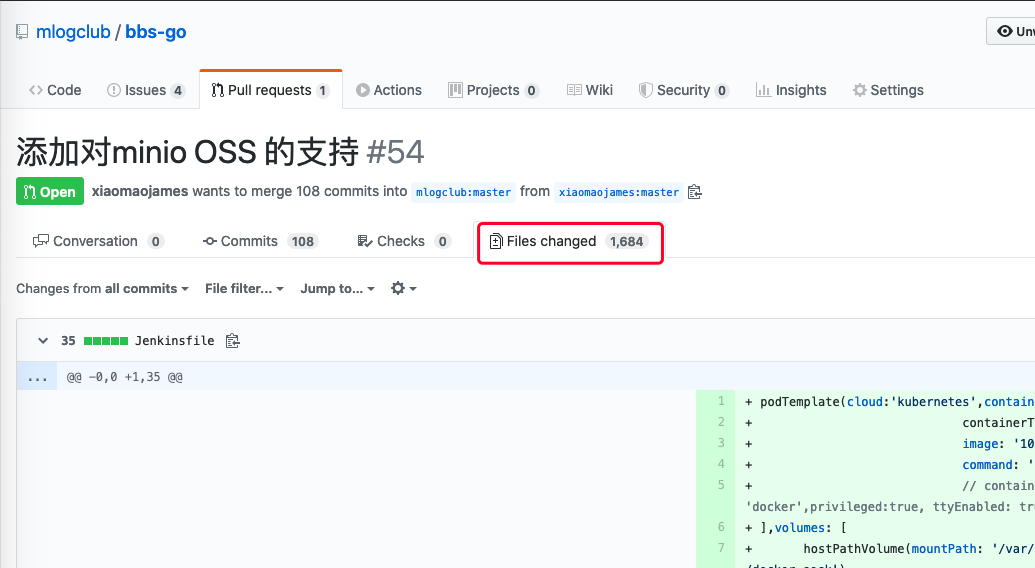The height and width of the screenshot is (568, 1035).
Task: Click the green diffstat blocks
Action: click(x=106, y=341)
